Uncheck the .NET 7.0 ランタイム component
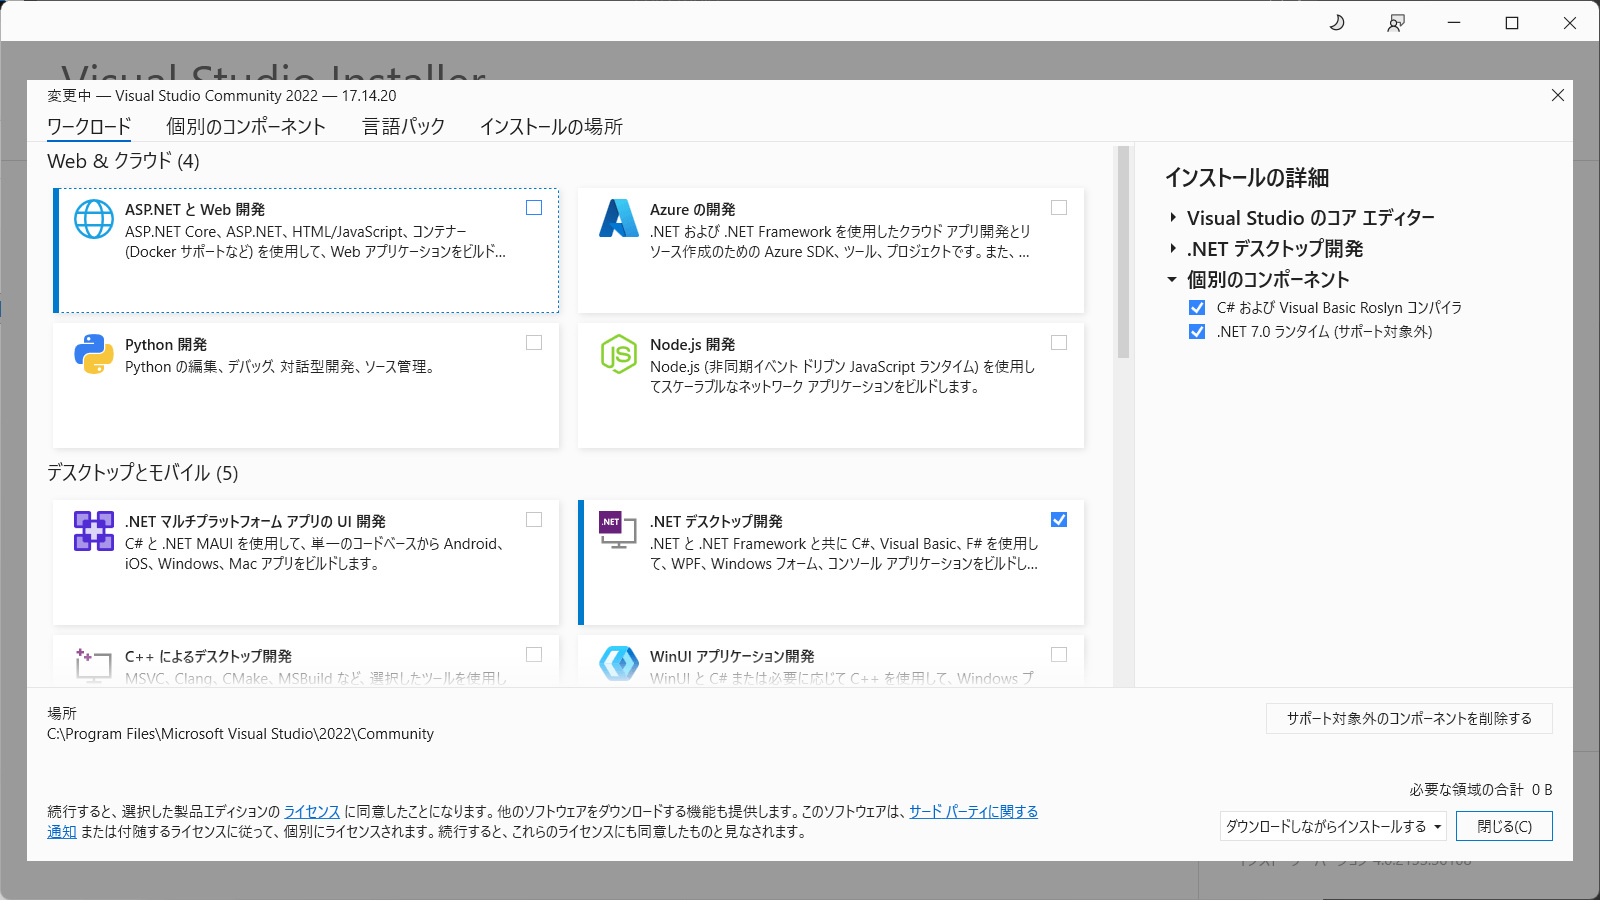 [1197, 332]
